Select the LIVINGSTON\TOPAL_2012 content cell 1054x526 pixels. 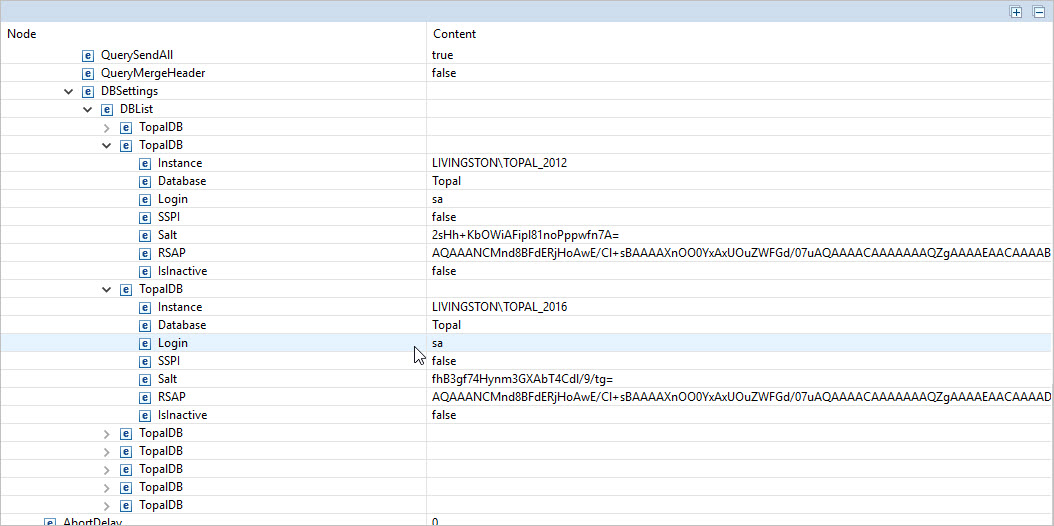tap(499, 163)
